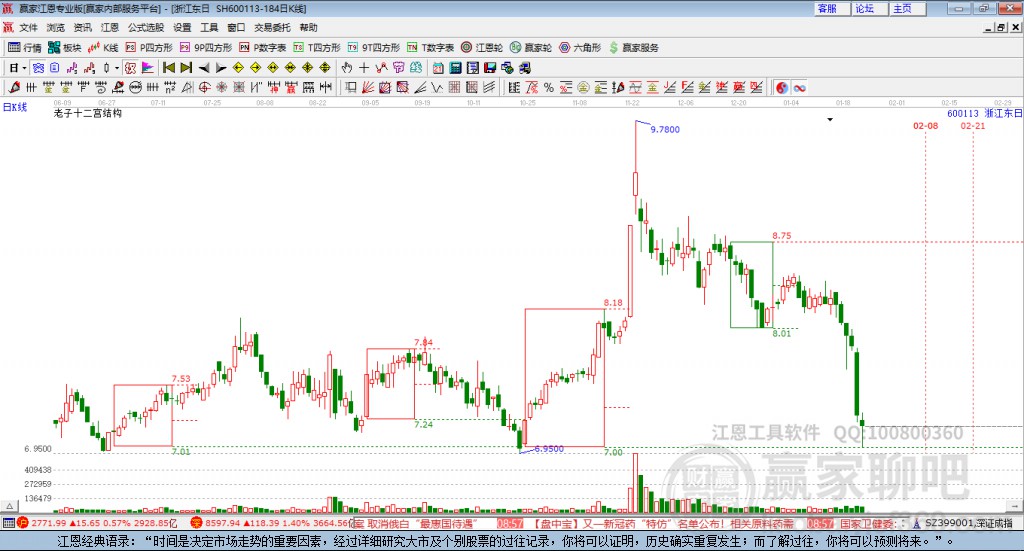This screenshot has height=551, width=1024.
Task: Open the 9T四方形 tool
Action: (374, 48)
